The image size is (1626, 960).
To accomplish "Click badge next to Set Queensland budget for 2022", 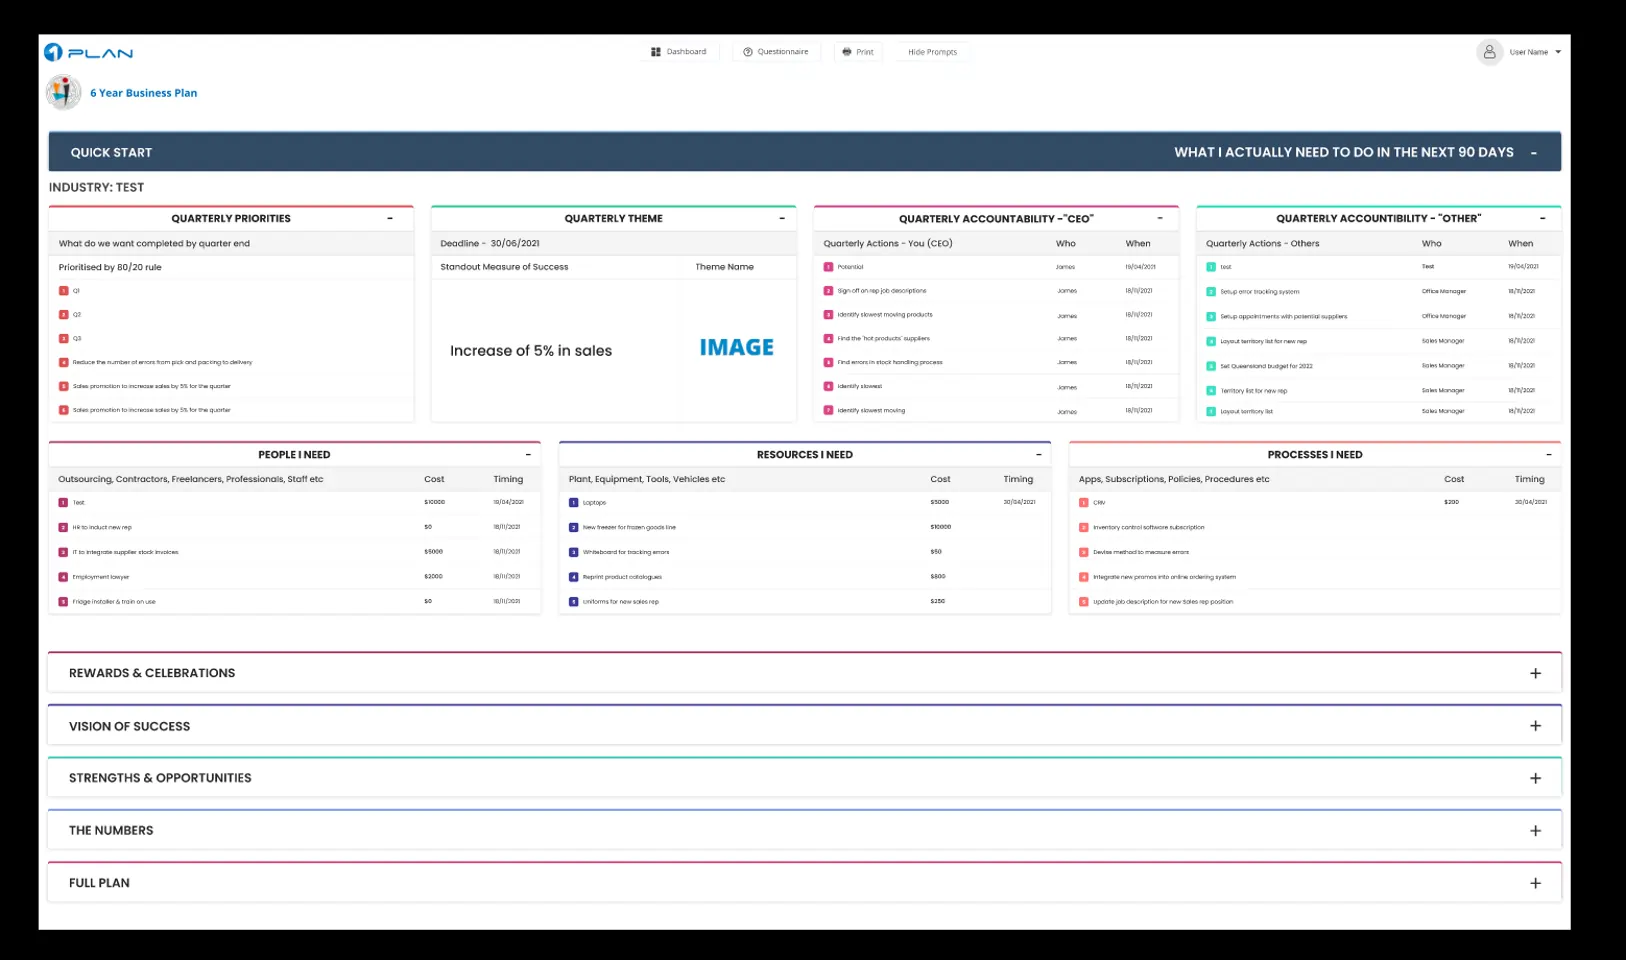I will pyautogui.click(x=1211, y=366).
